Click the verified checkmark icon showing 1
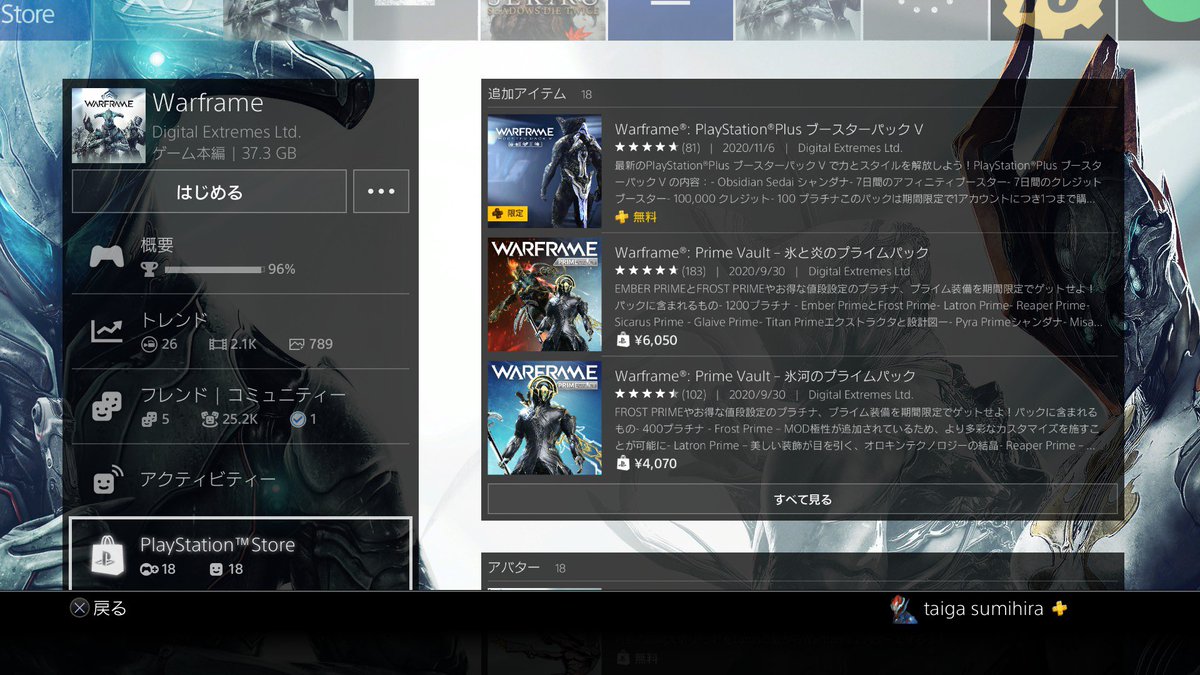 [297, 419]
